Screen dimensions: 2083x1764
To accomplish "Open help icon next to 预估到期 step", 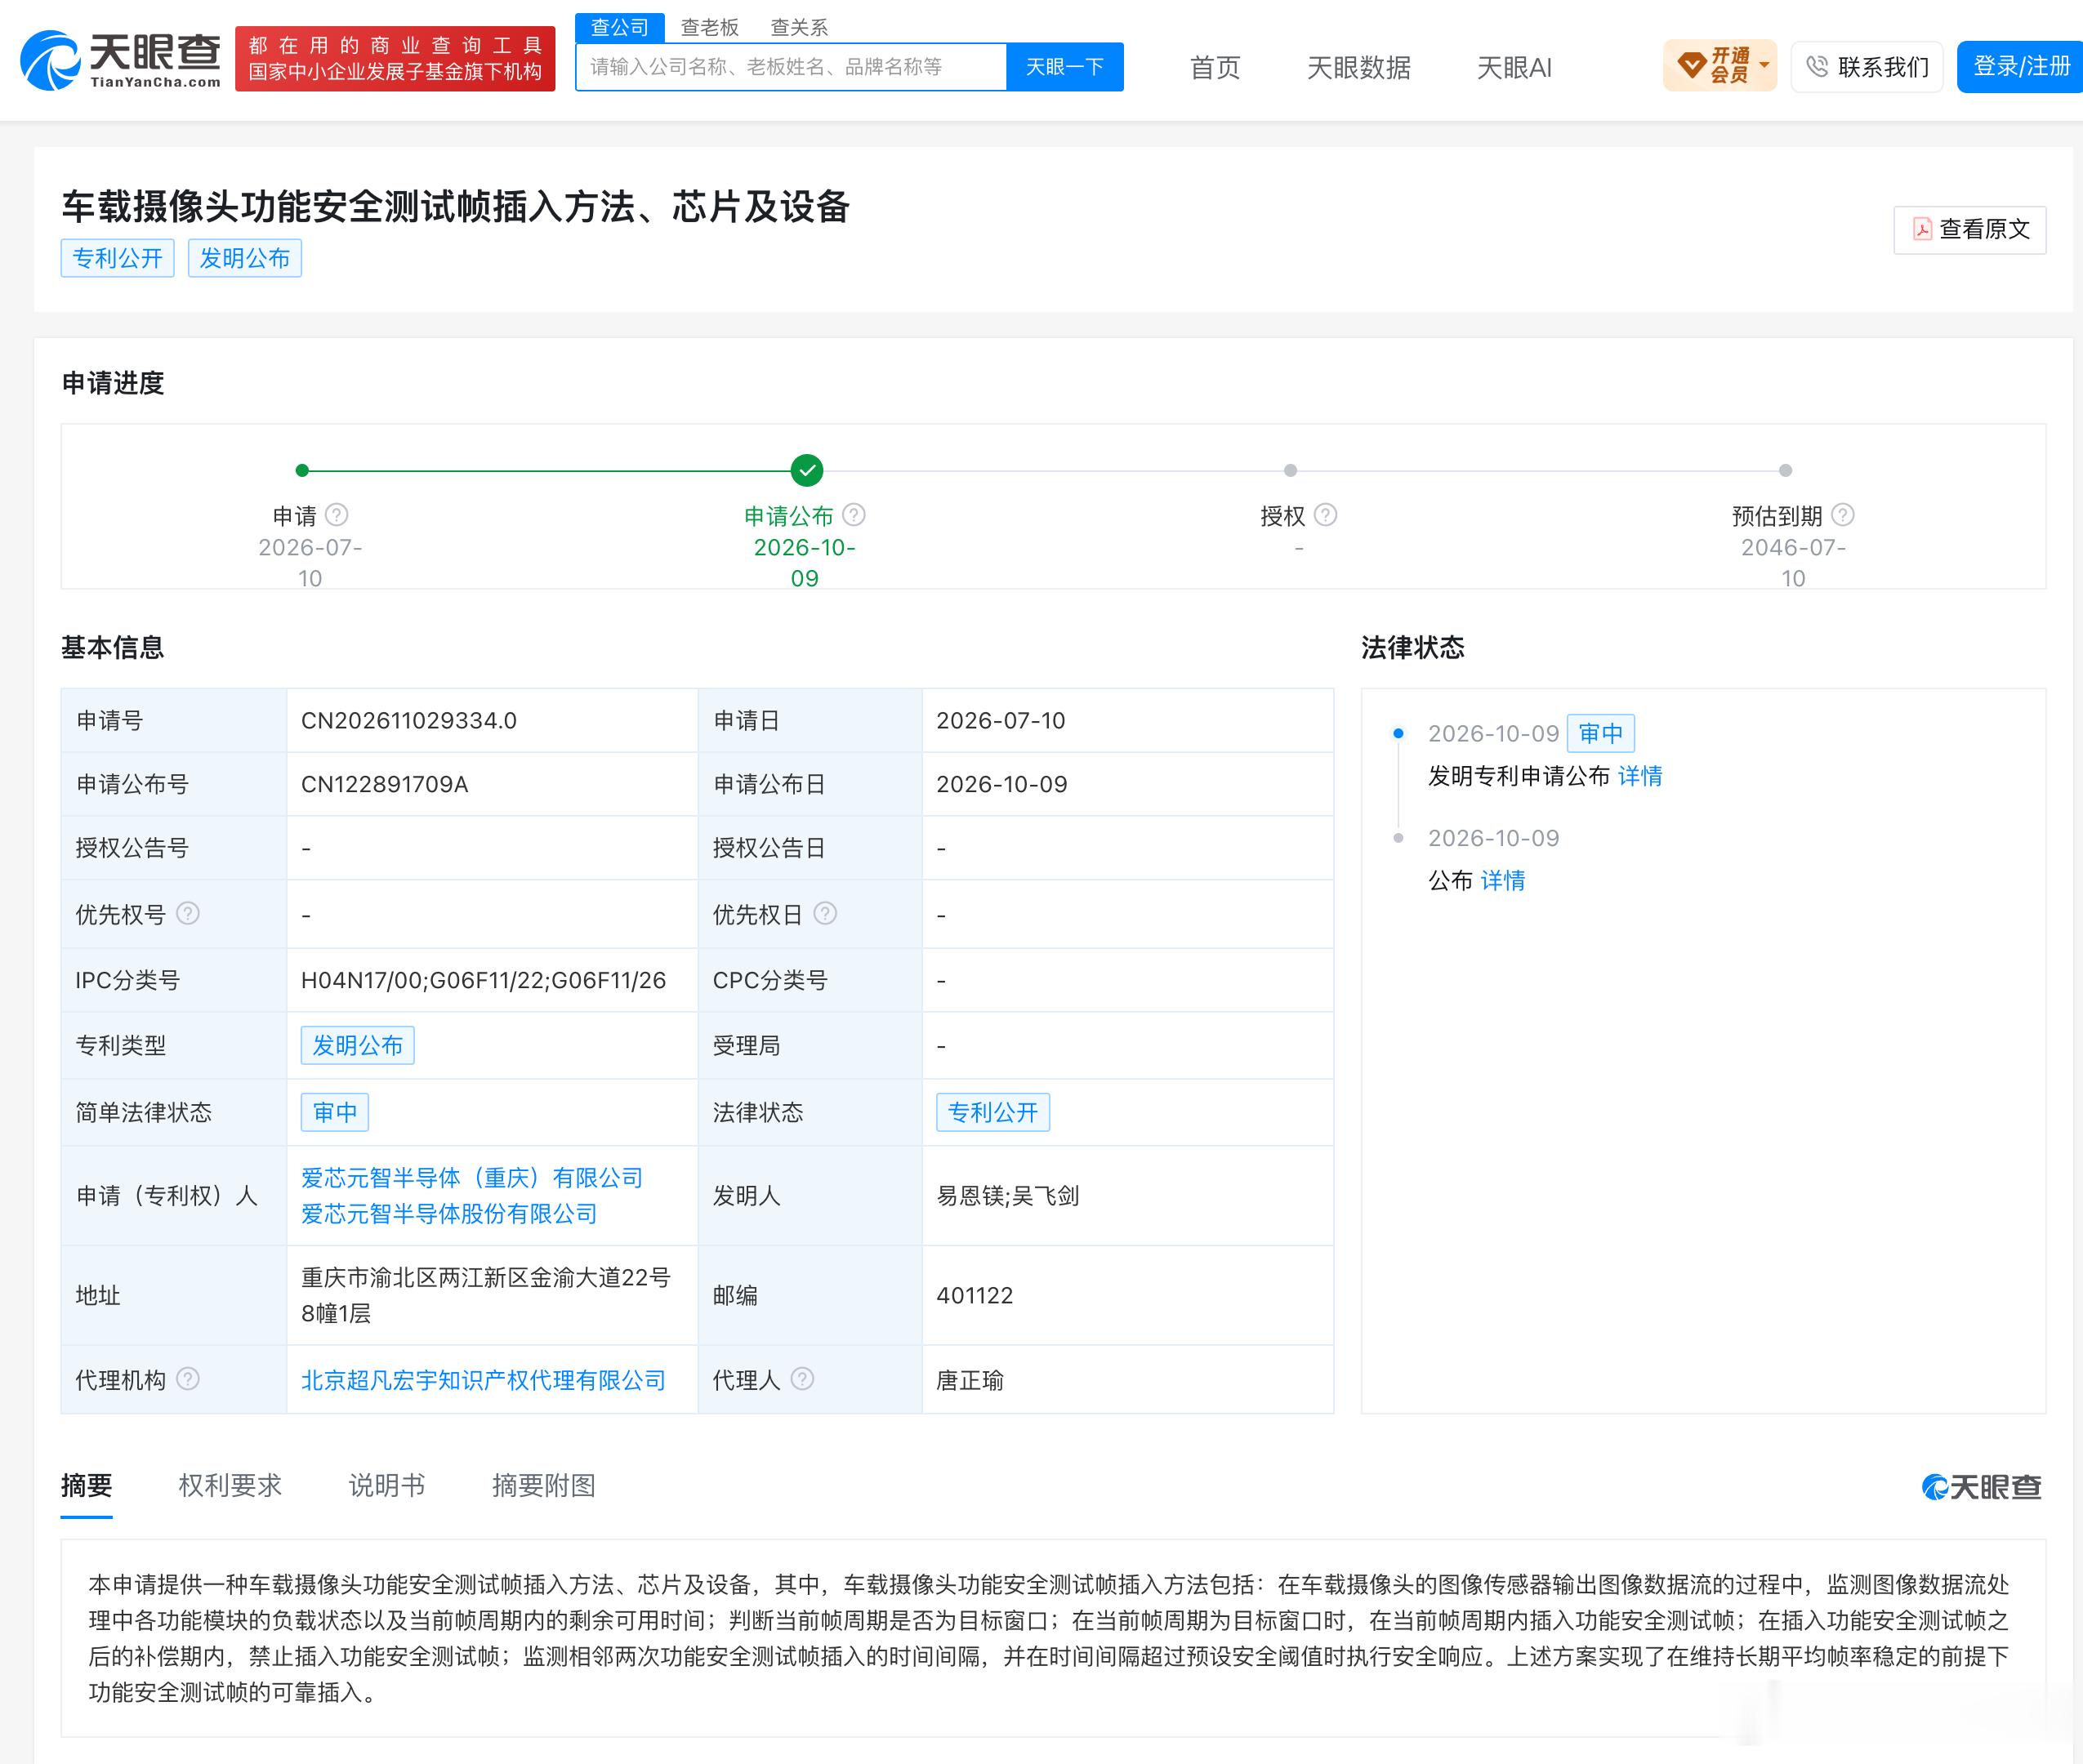I will (x=1843, y=515).
